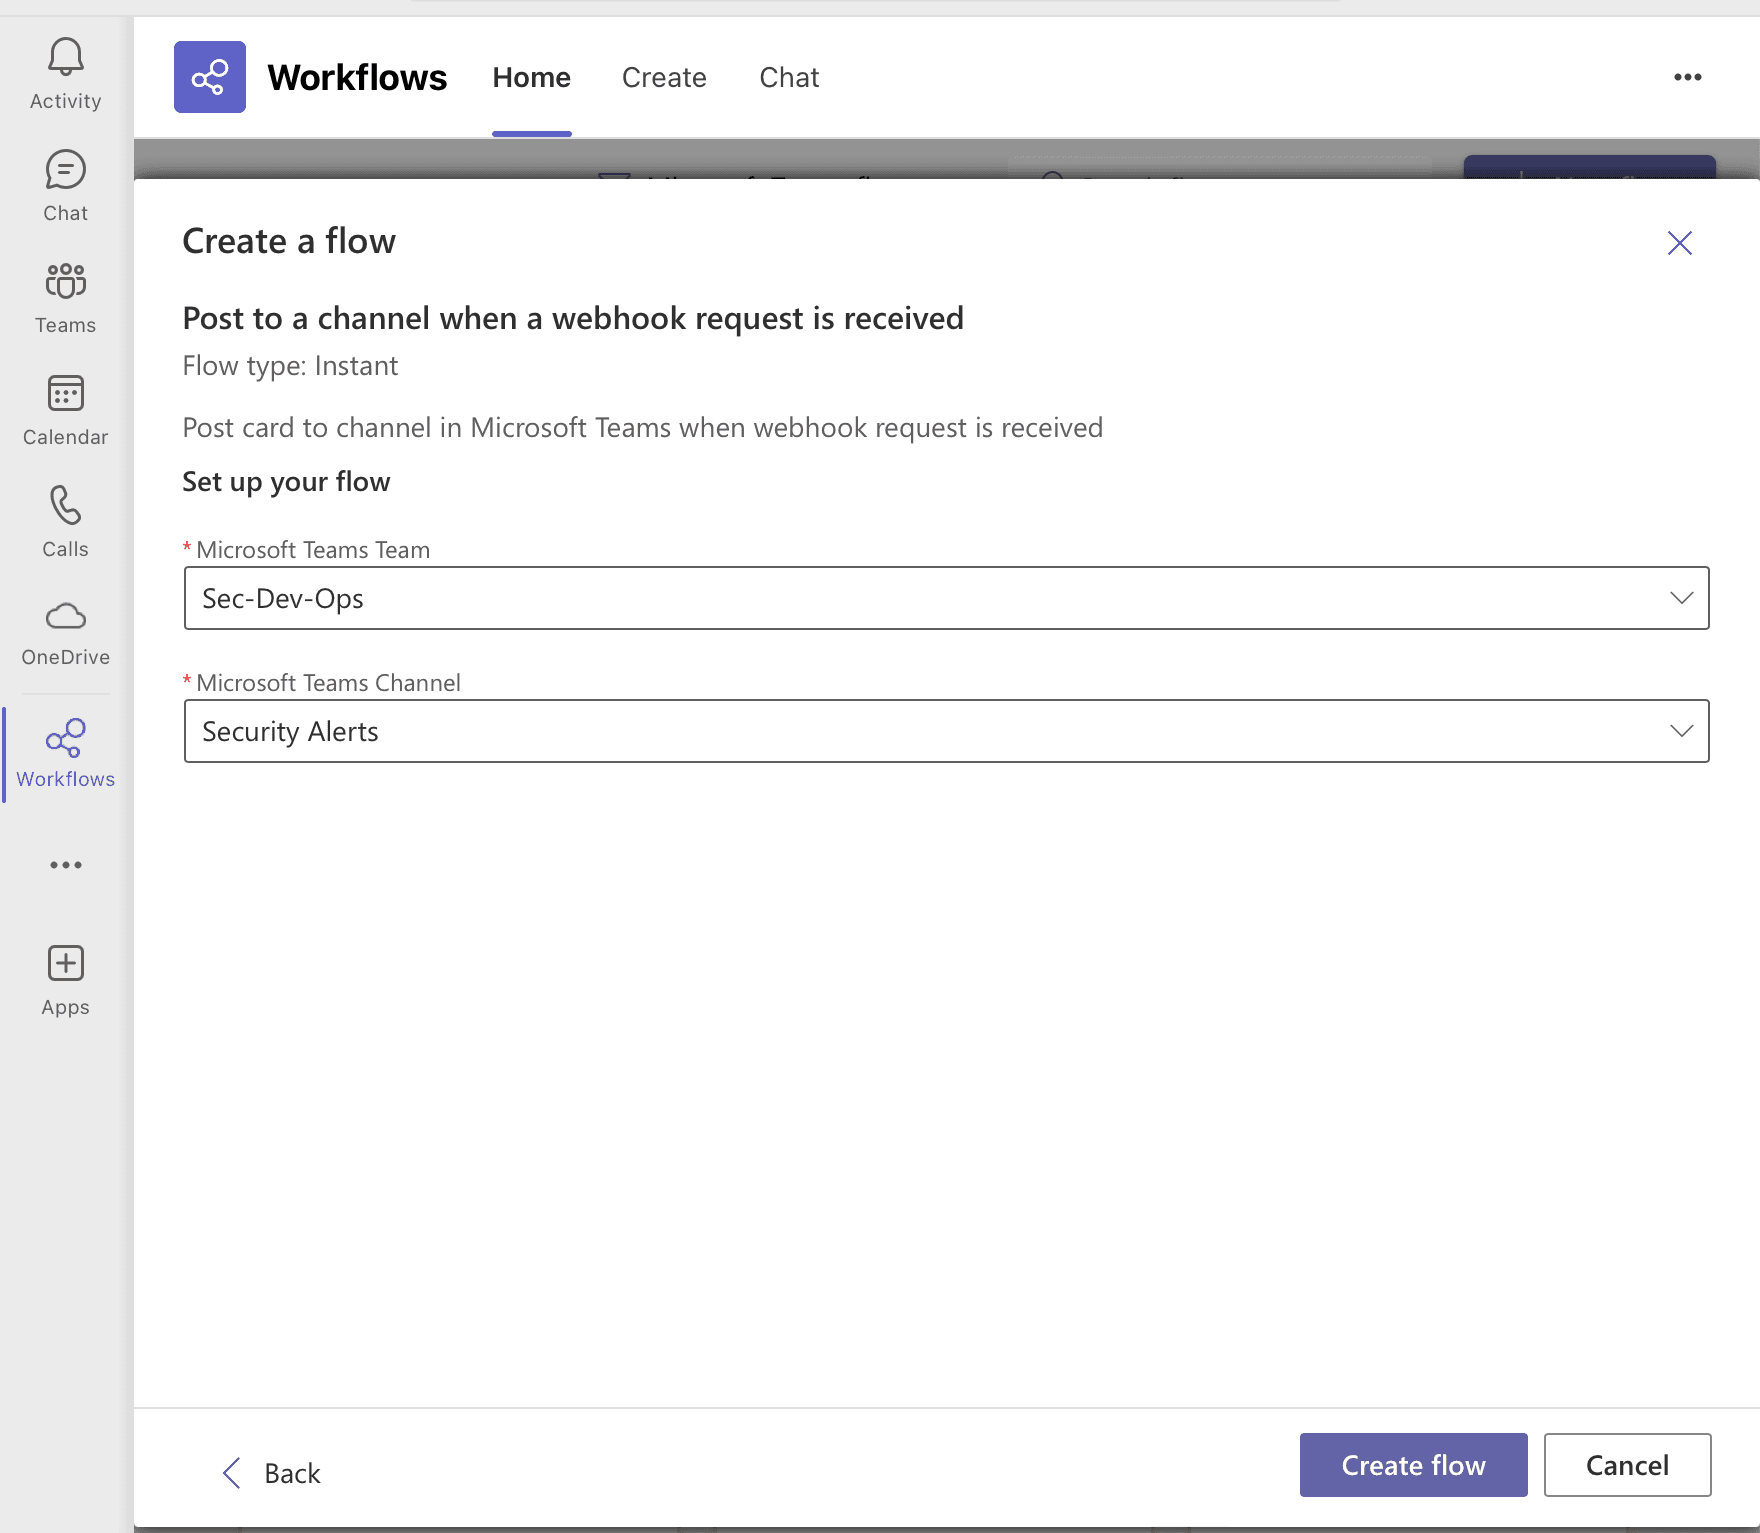Expand the Microsoft Teams Team dropdown
Image resolution: width=1760 pixels, height=1533 pixels.
tap(1680, 598)
